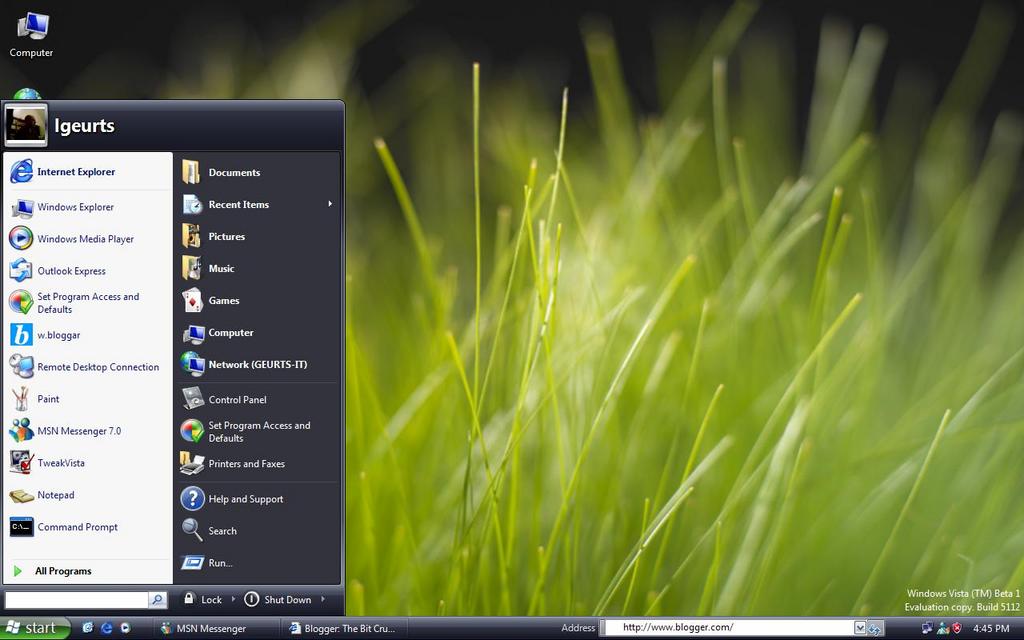Expand Shut Down options arrow
1024x640 pixels.
click(x=323, y=599)
